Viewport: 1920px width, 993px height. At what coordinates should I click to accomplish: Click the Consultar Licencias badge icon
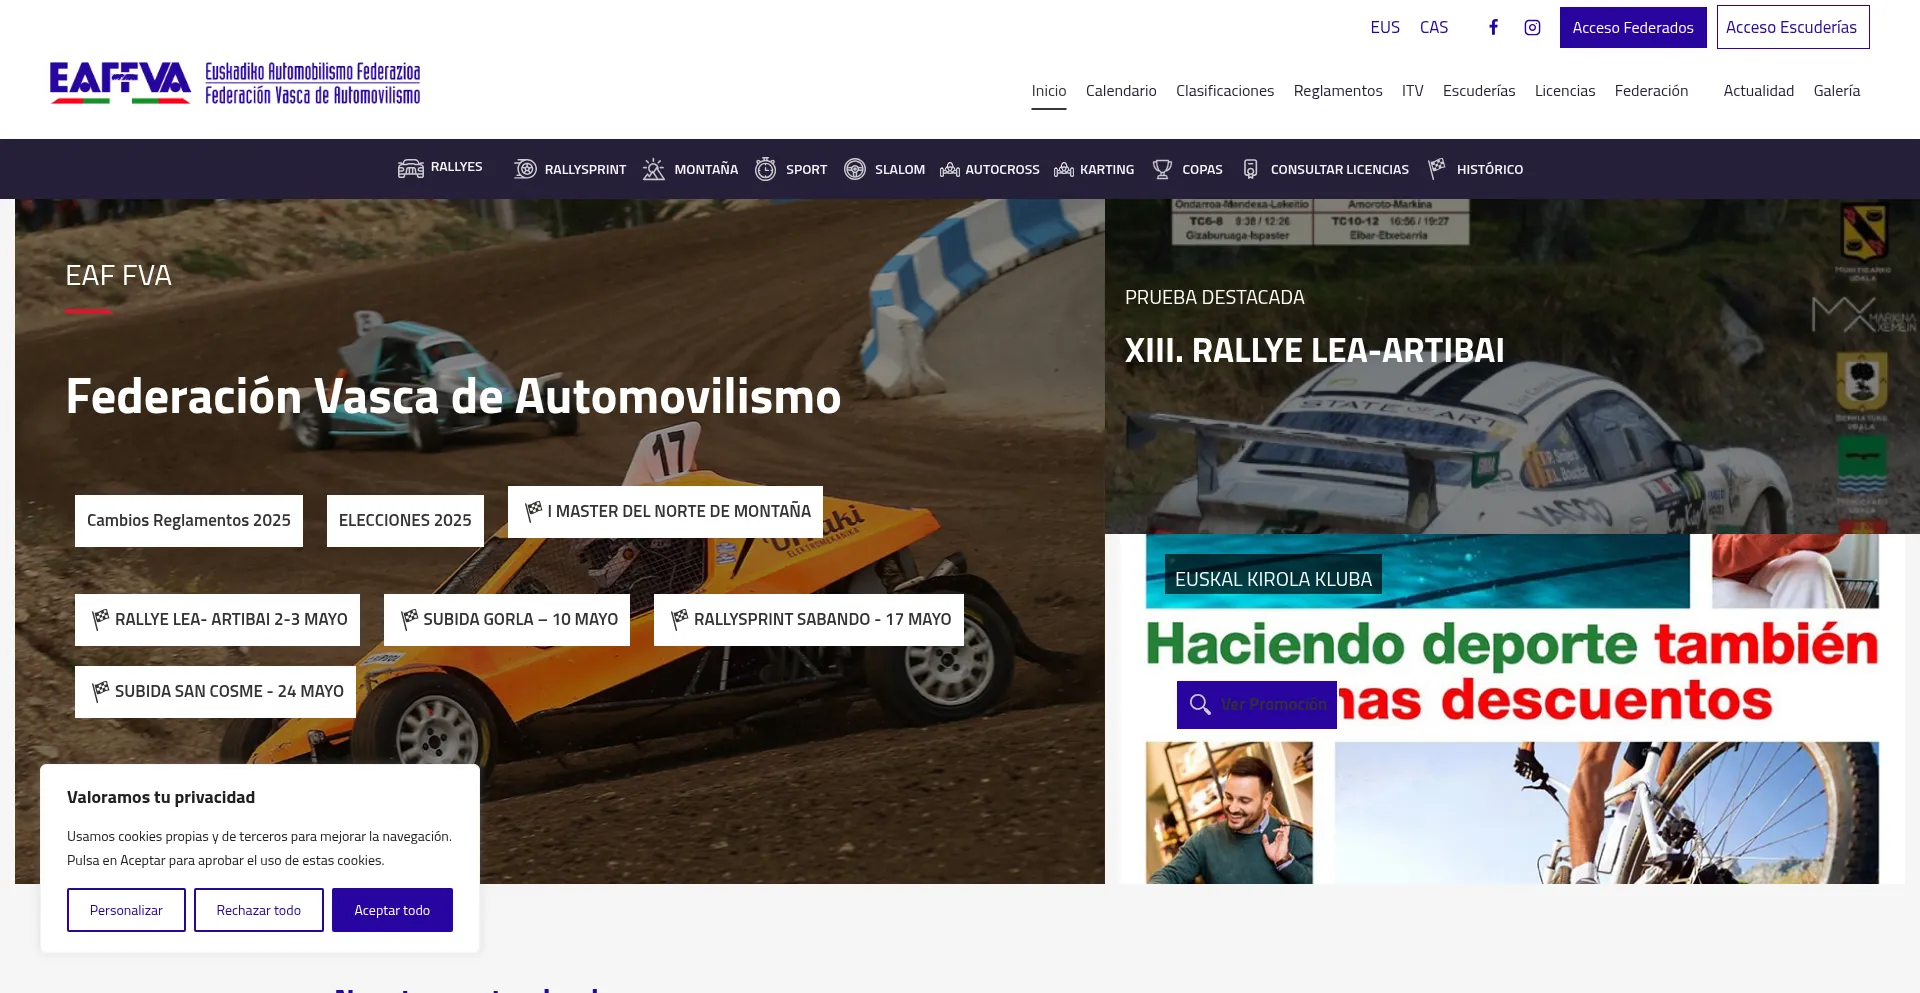1250,169
